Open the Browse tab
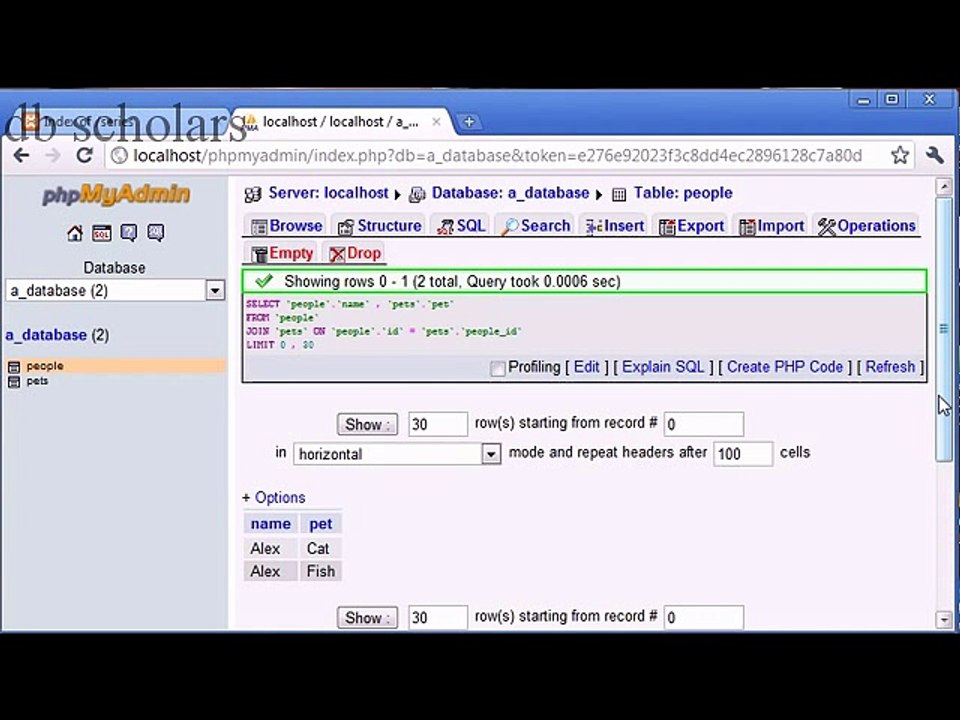The image size is (960, 720). tap(287, 226)
